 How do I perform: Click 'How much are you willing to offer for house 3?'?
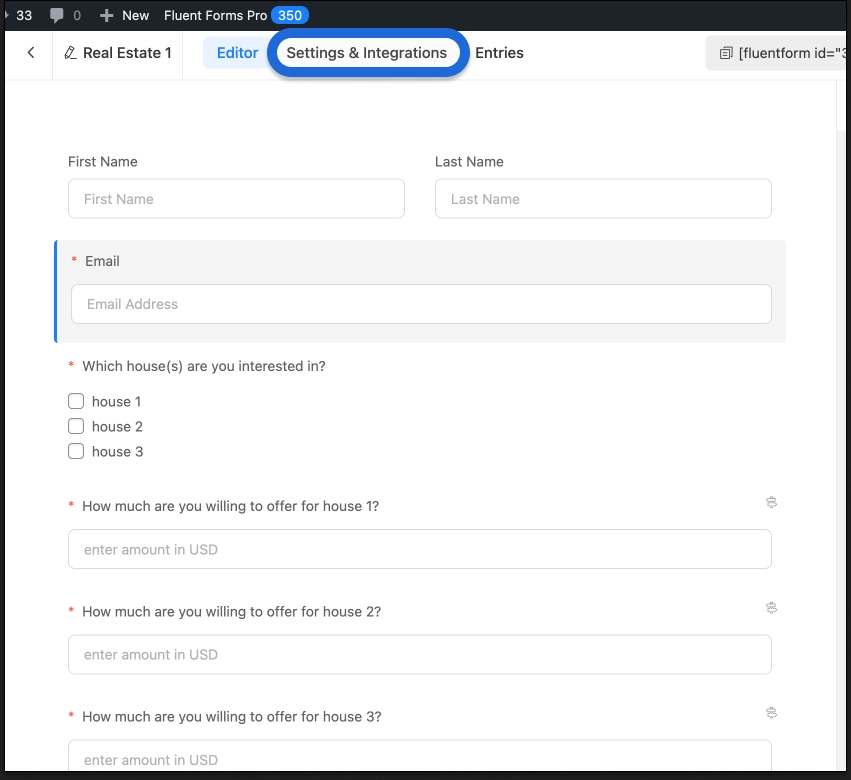(232, 716)
